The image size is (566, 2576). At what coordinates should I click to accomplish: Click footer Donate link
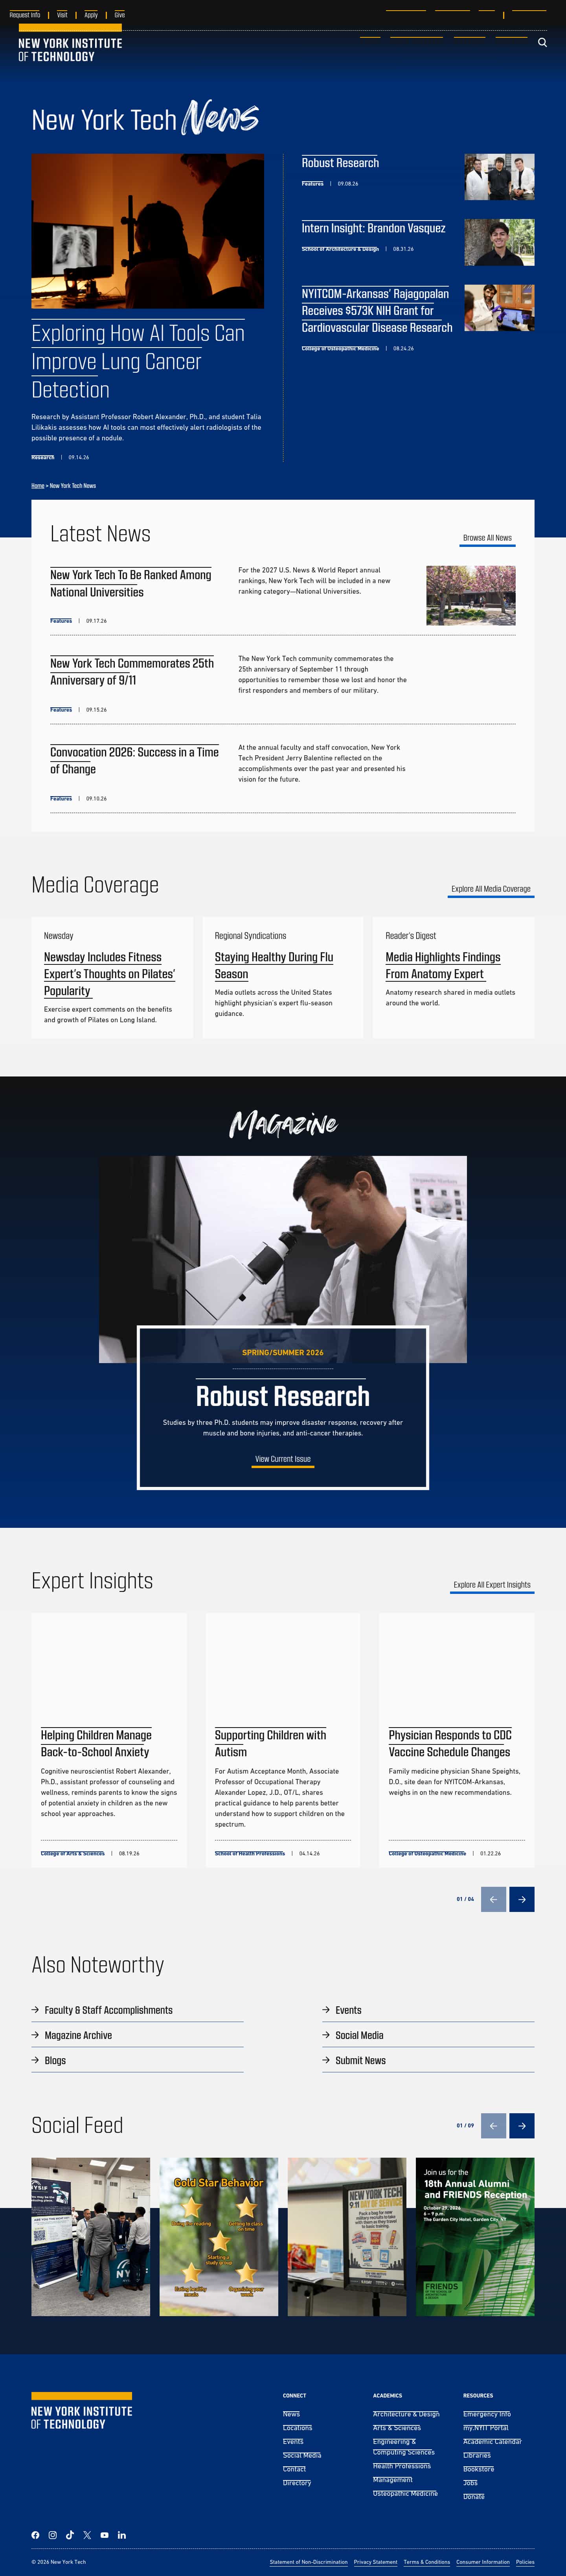474,2496
